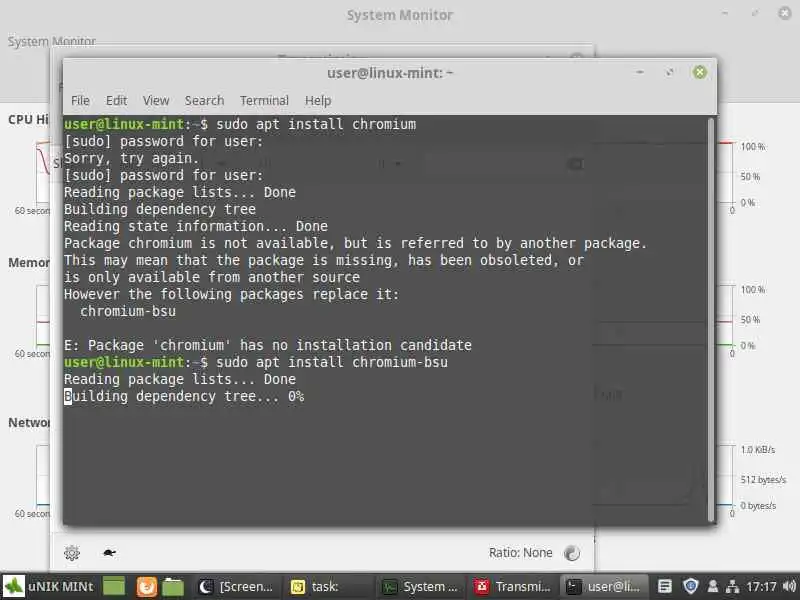Open the notes tray icon
The image size is (800, 600).
point(664,587)
